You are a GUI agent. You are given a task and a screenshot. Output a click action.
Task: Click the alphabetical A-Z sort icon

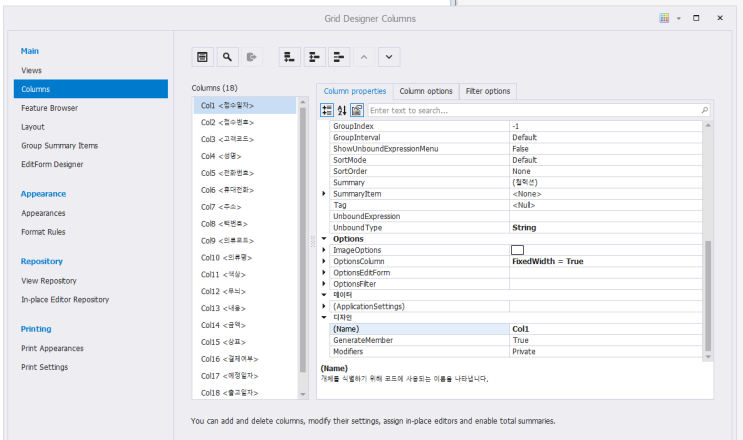[341, 110]
